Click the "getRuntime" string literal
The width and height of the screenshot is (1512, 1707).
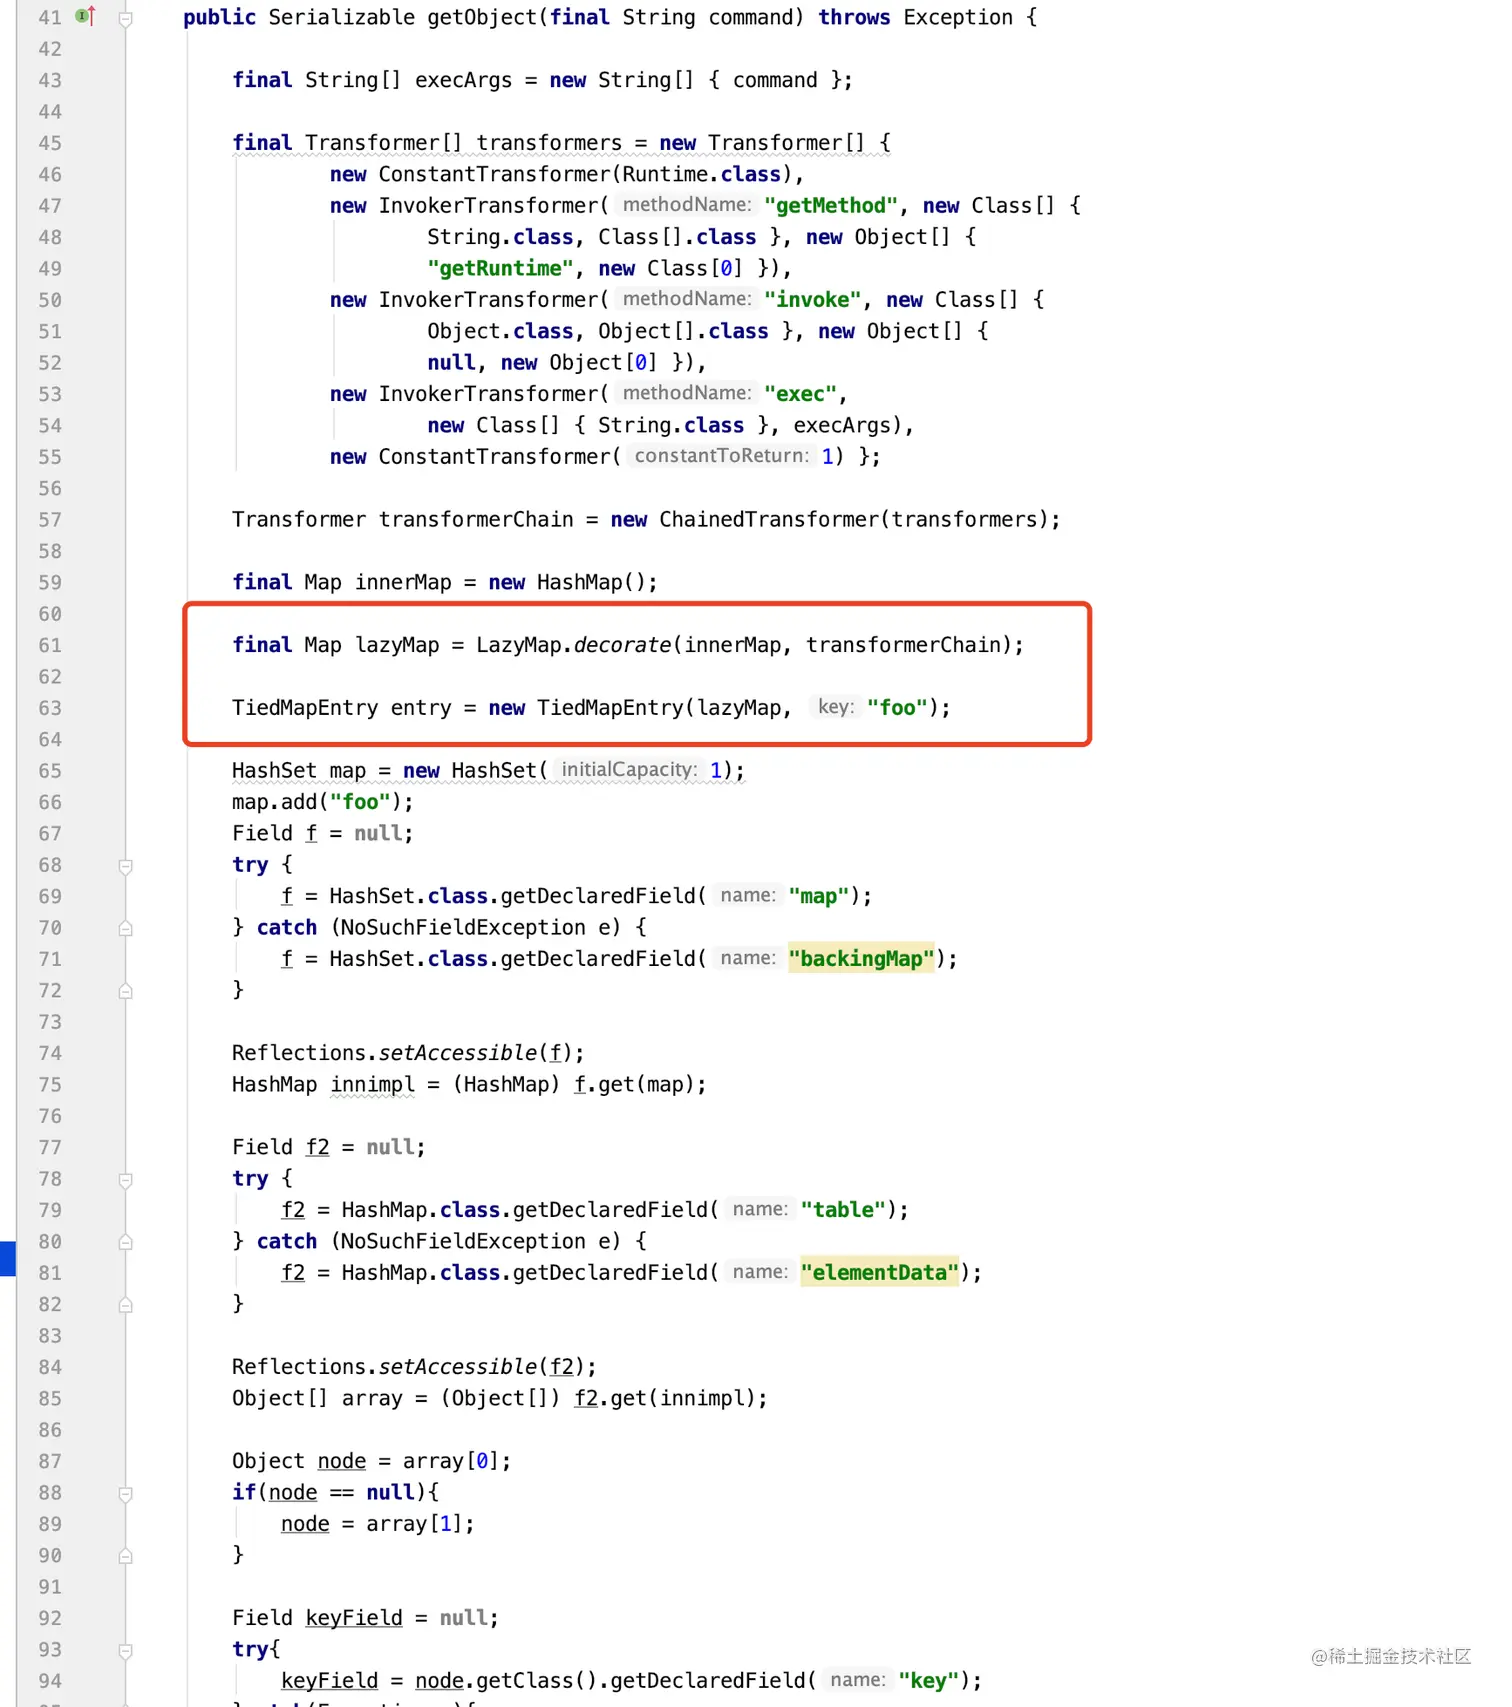coord(500,269)
